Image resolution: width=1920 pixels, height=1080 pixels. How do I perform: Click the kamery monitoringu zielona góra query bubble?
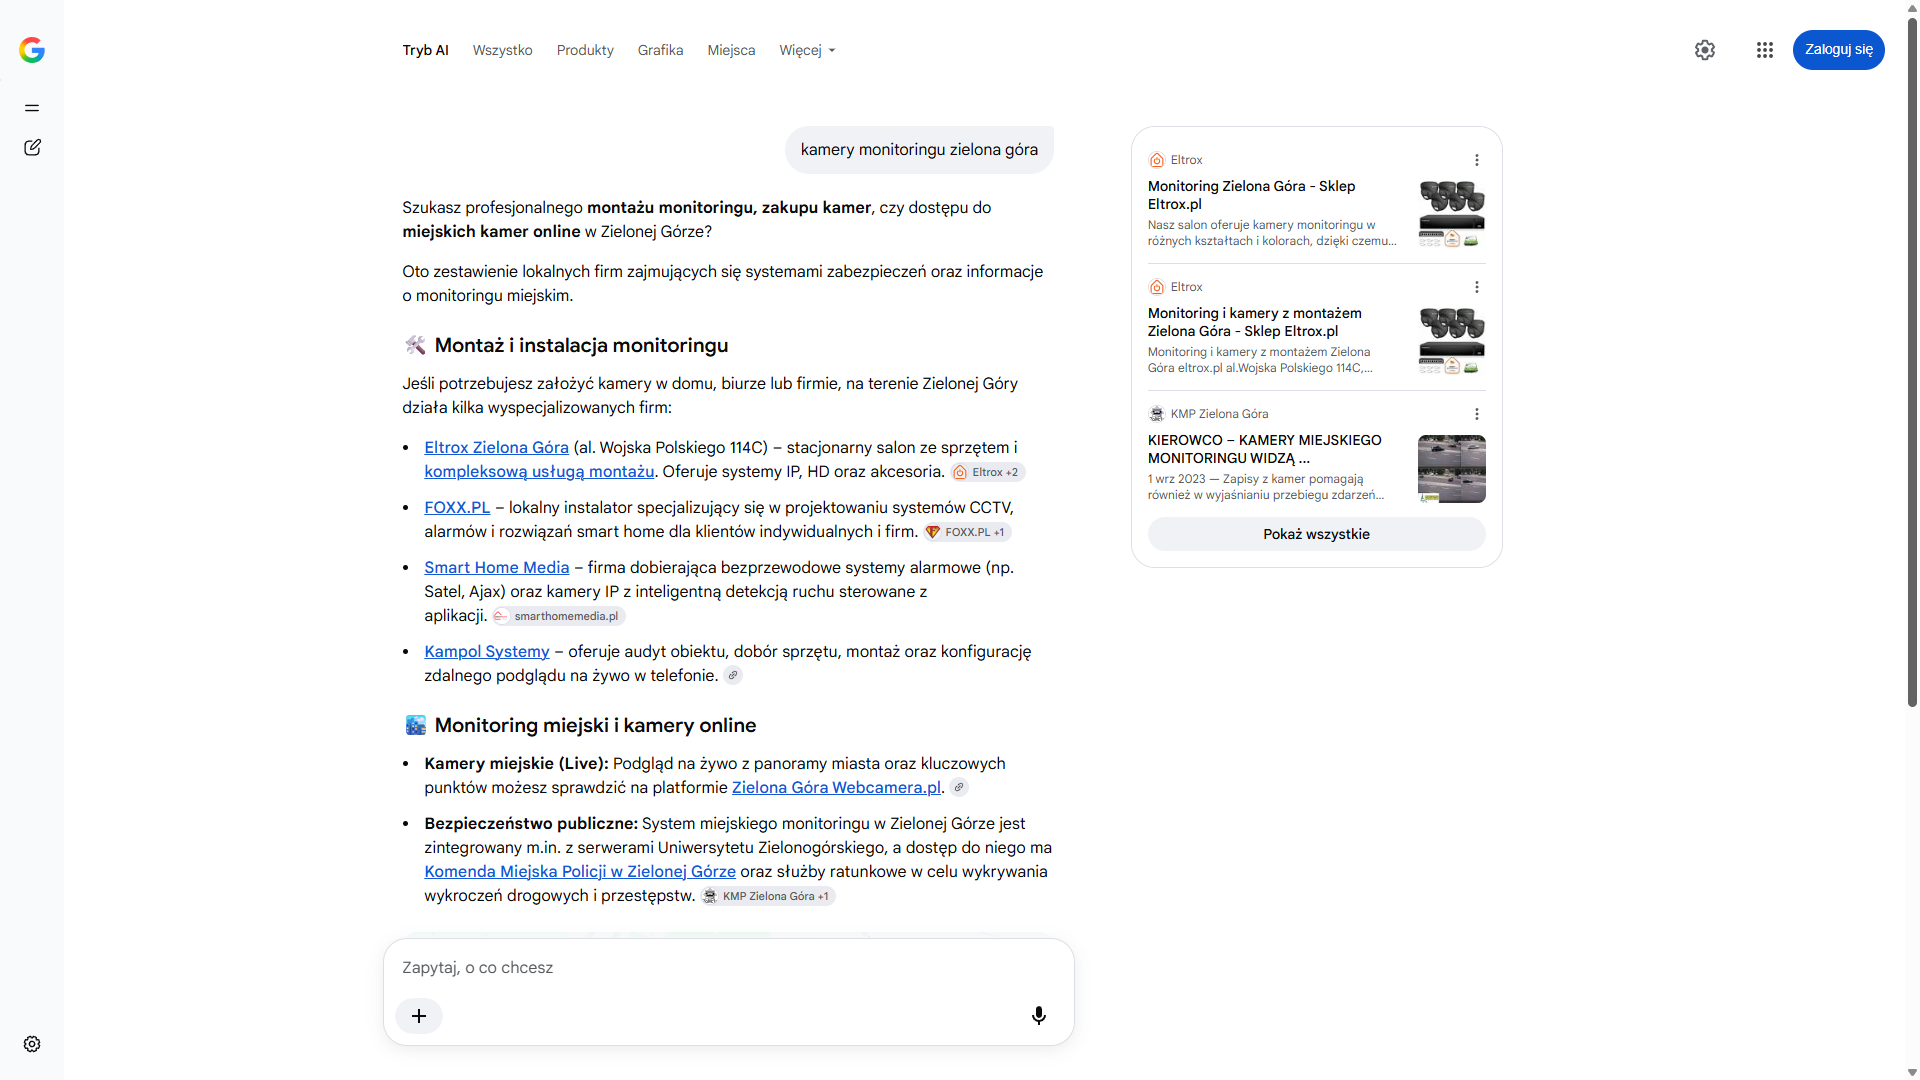[919, 150]
